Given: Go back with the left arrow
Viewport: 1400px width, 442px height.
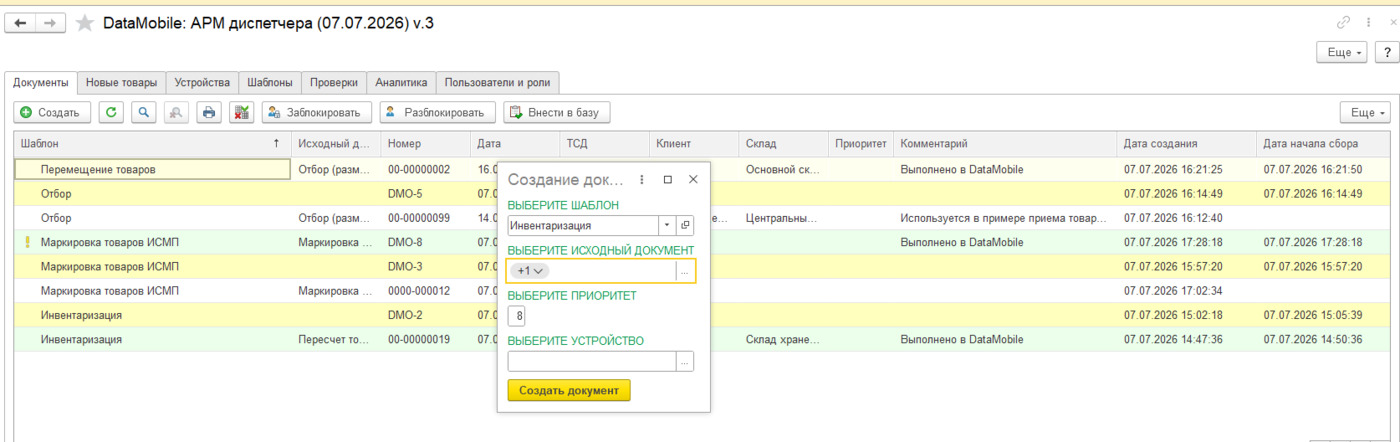Looking at the screenshot, I should (x=21, y=22).
